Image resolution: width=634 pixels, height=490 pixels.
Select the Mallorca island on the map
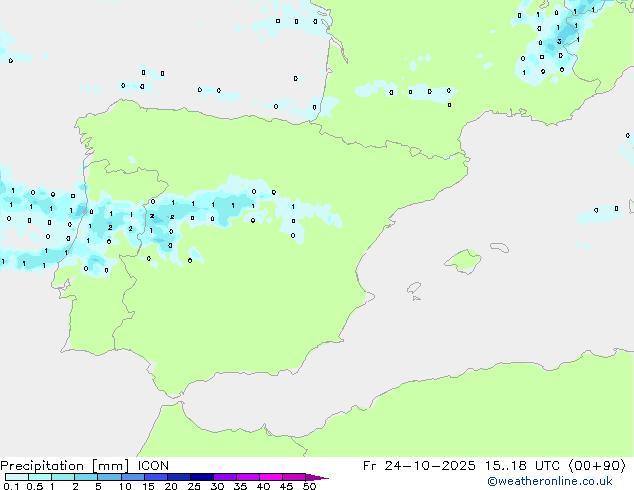(463, 262)
